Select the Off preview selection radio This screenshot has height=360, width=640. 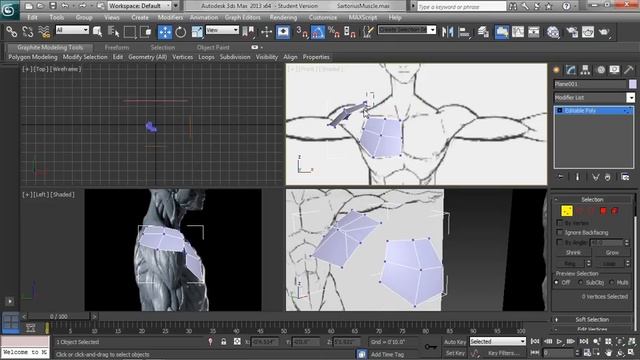(557, 282)
